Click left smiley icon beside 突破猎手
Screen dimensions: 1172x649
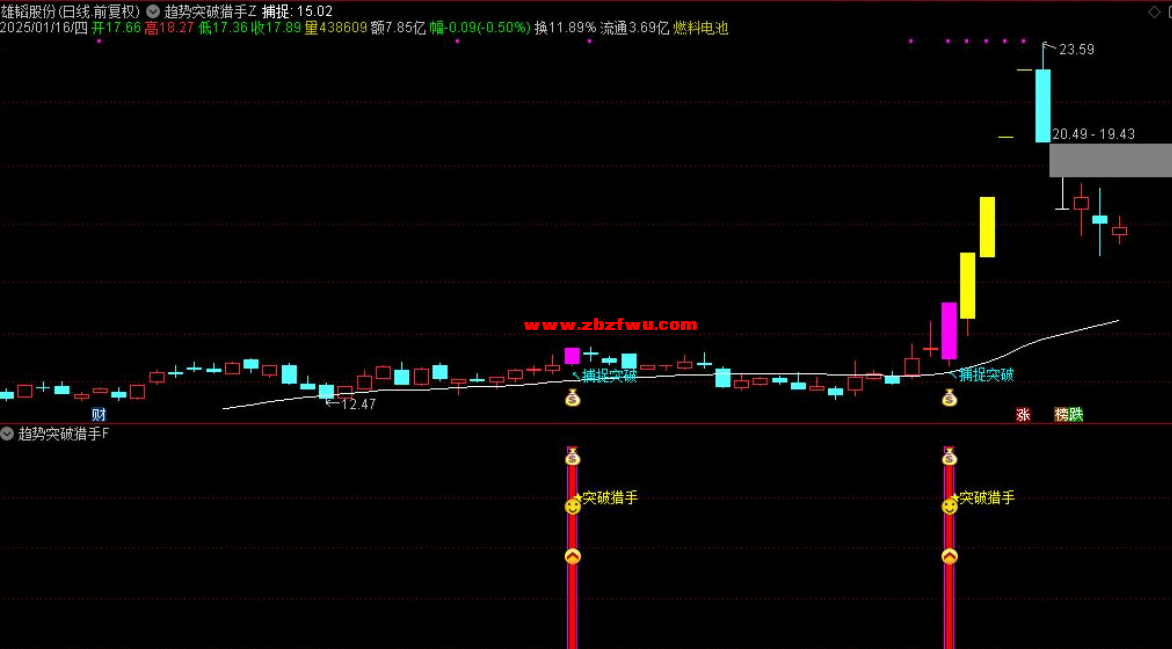coord(573,507)
